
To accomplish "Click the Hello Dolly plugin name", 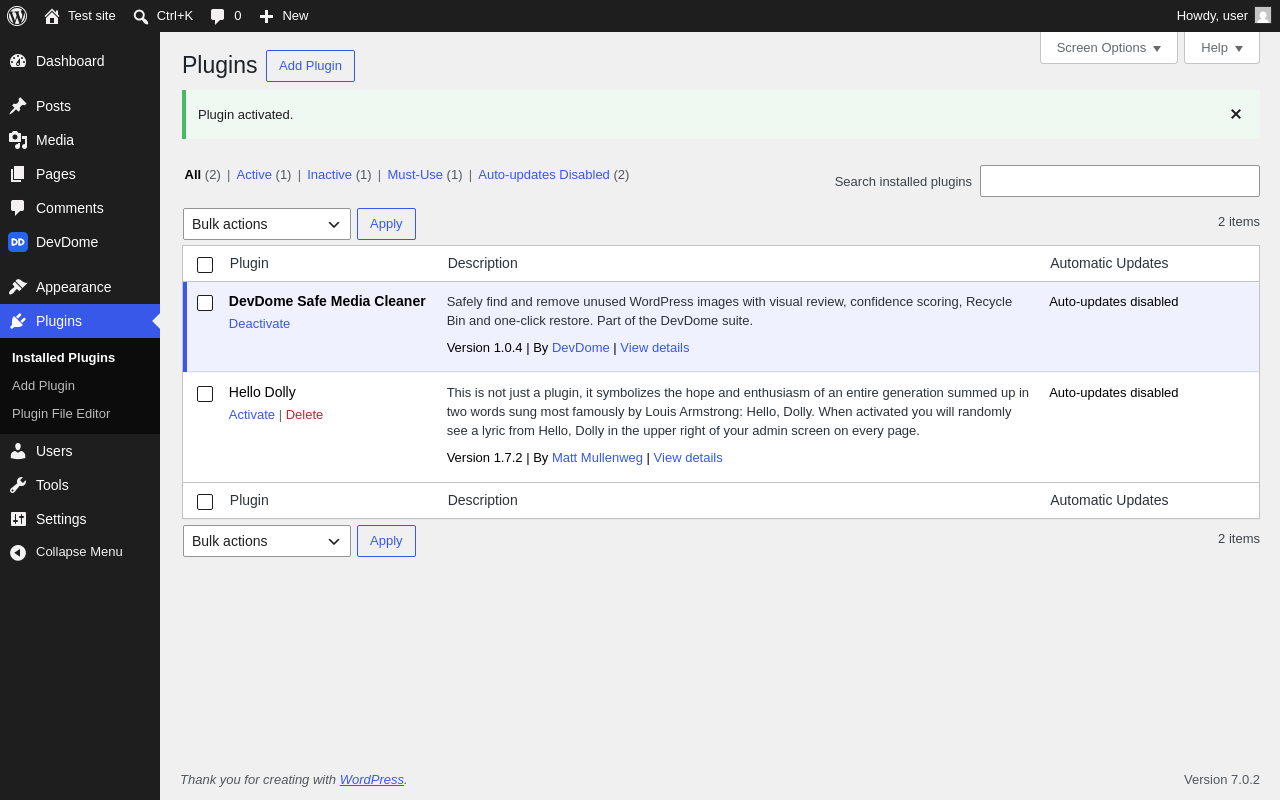I will point(262,392).
